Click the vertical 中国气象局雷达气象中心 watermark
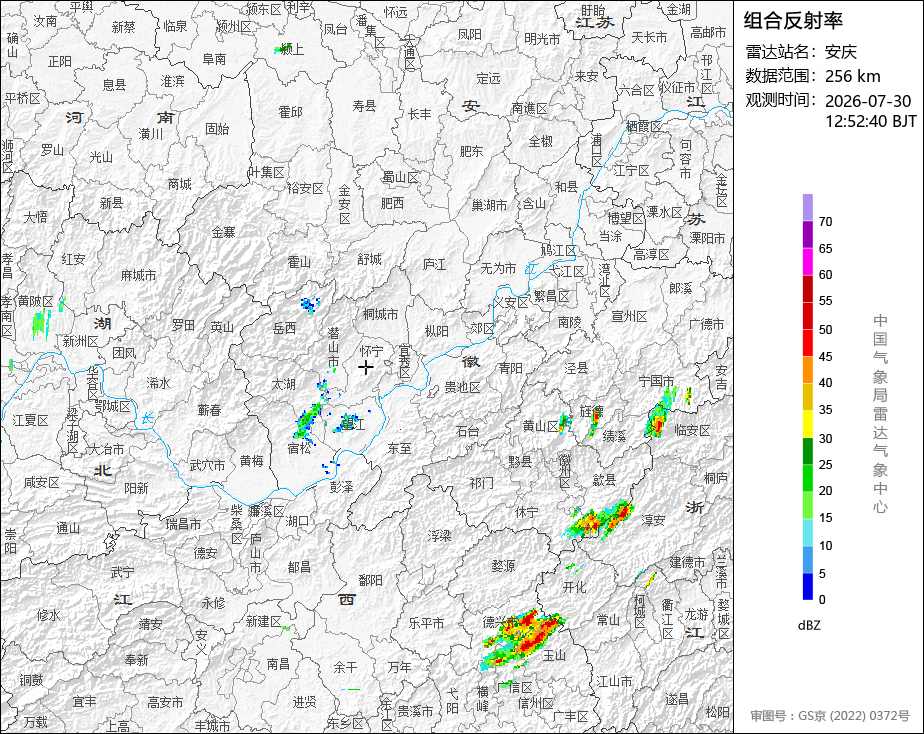 click(880, 414)
